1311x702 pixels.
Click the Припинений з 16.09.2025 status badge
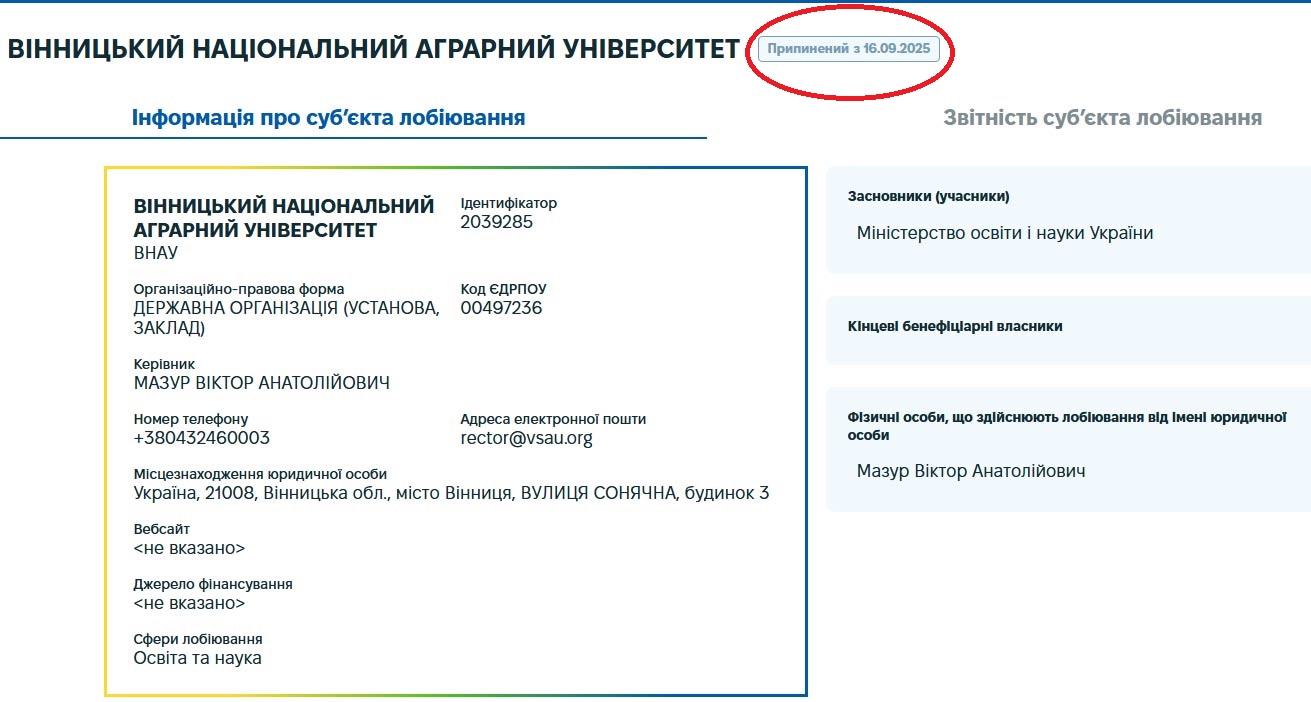coord(848,49)
